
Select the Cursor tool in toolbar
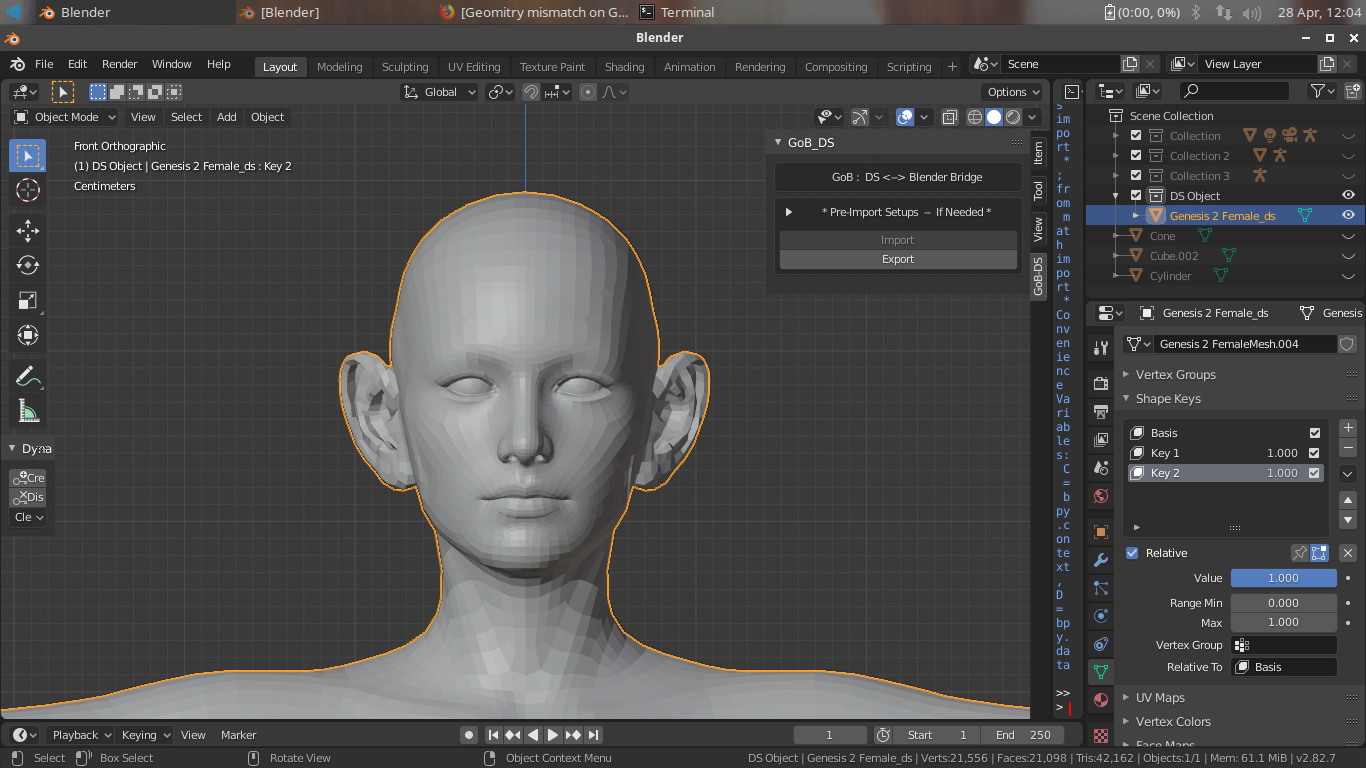pyautogui.click(x=28, y=191)
